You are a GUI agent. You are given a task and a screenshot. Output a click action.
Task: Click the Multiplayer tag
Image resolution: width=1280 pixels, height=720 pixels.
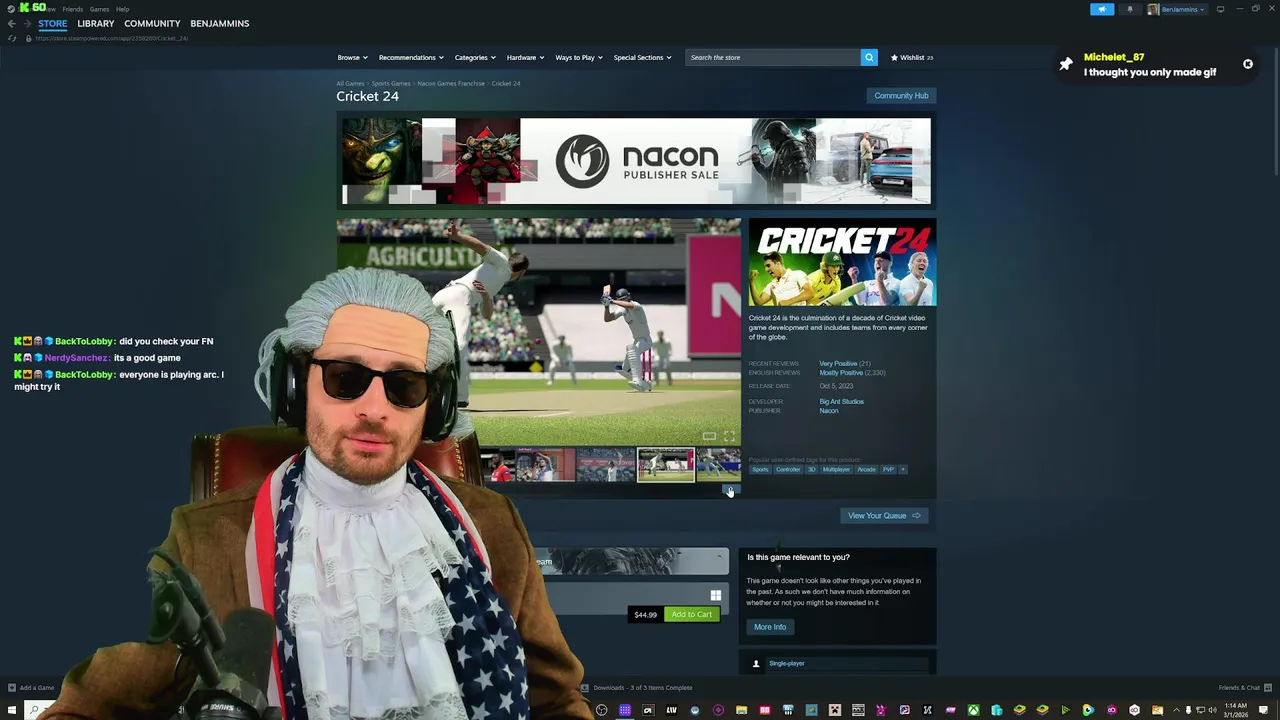click(x=836, y=470)
